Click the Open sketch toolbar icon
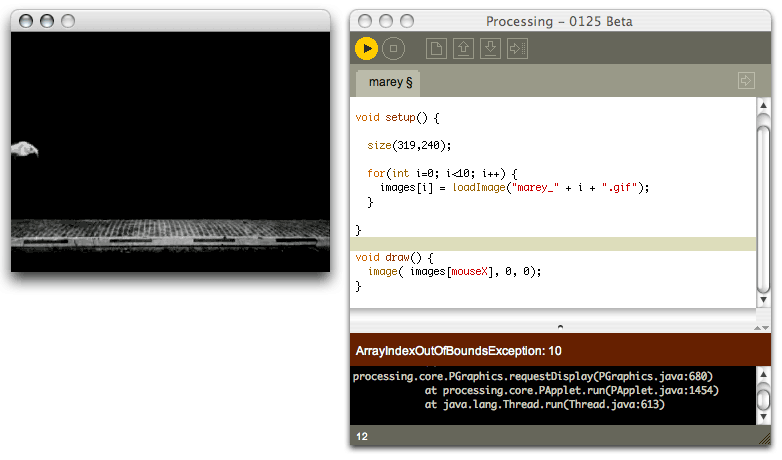Image resolution: width=782 pixels, height=460 pixels. pos(463,48)
